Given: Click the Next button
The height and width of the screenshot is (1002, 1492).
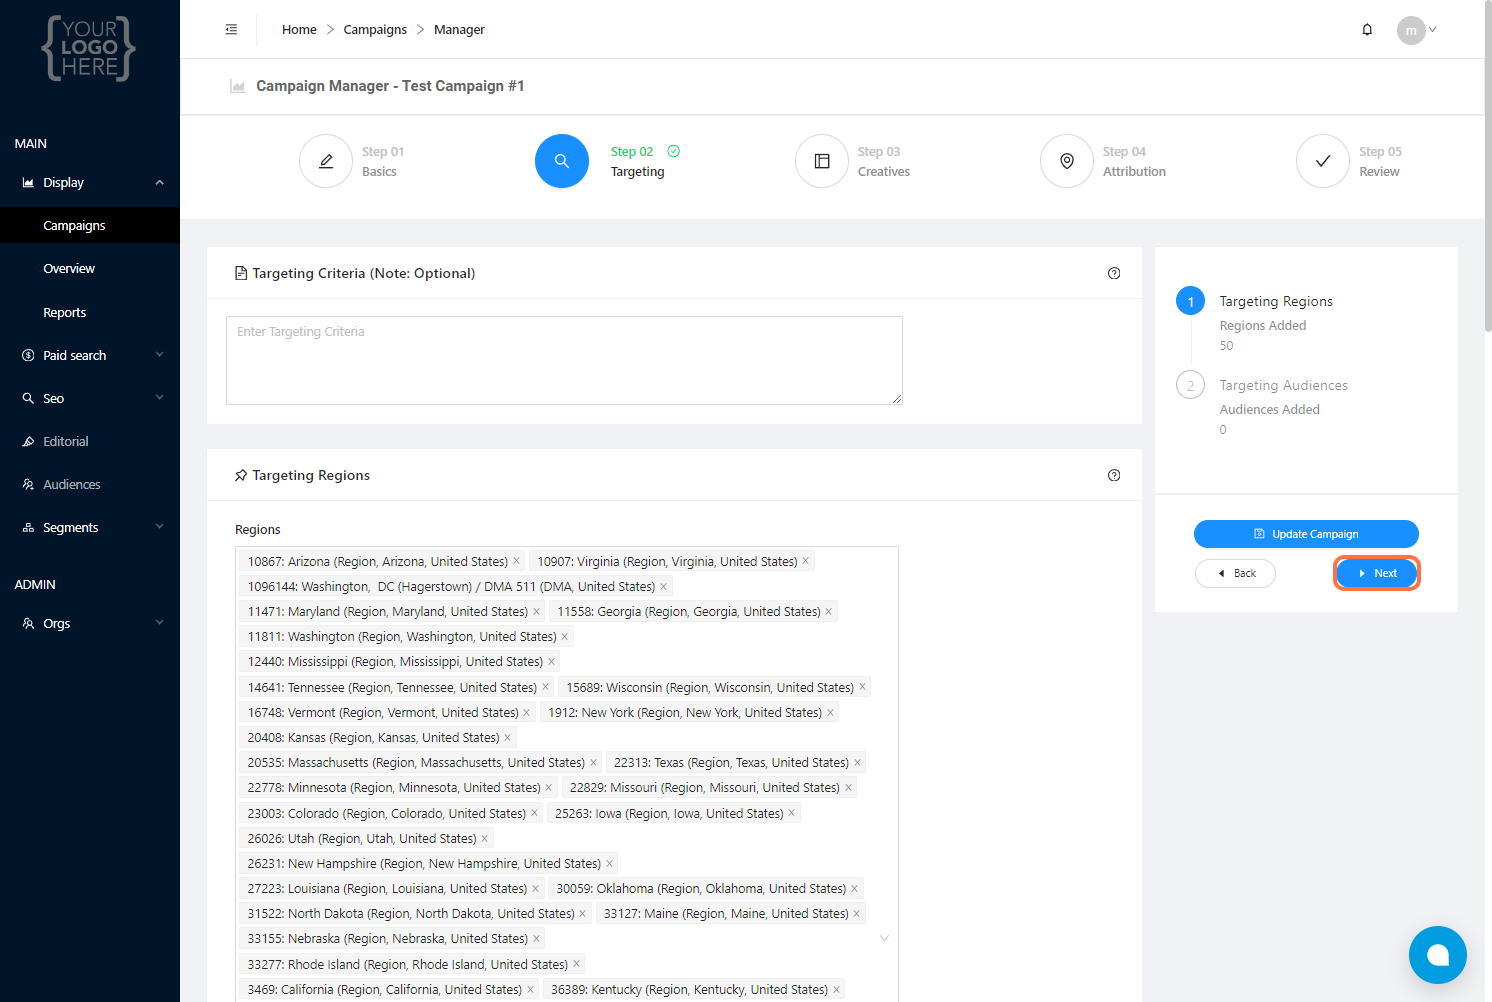Looking at the screenshot, I should pyautogui.click(x=1376, y=573).
